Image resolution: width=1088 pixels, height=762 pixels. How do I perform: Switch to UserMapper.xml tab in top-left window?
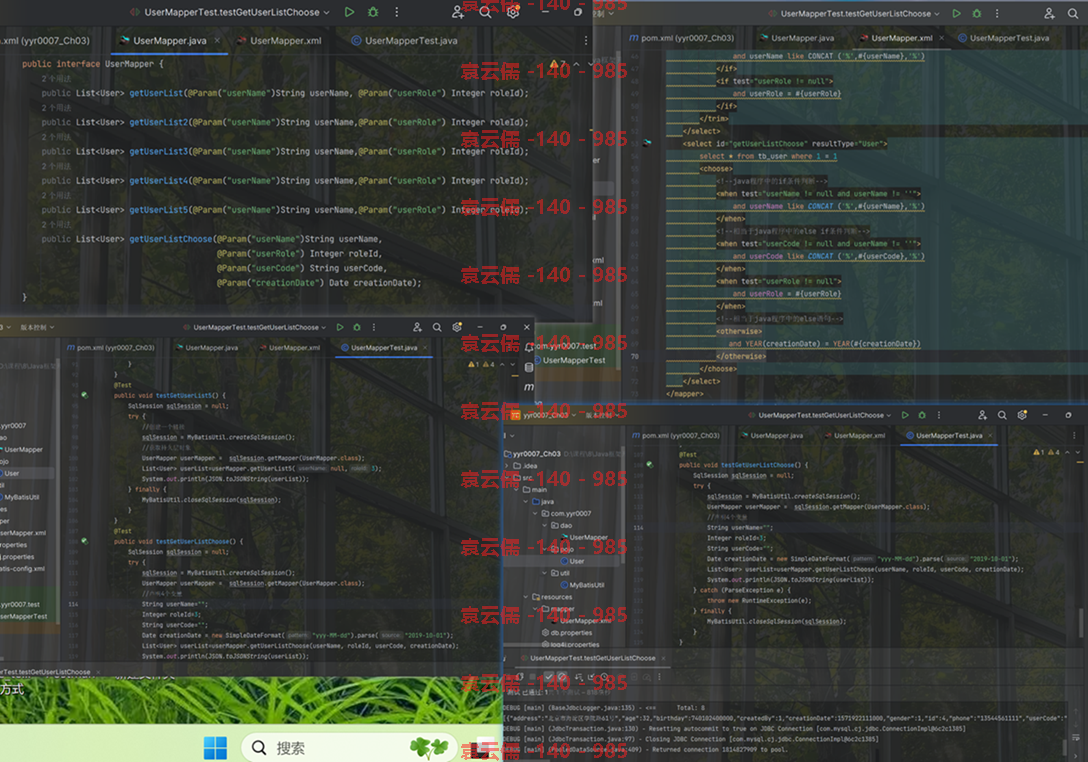pos(279,41)
